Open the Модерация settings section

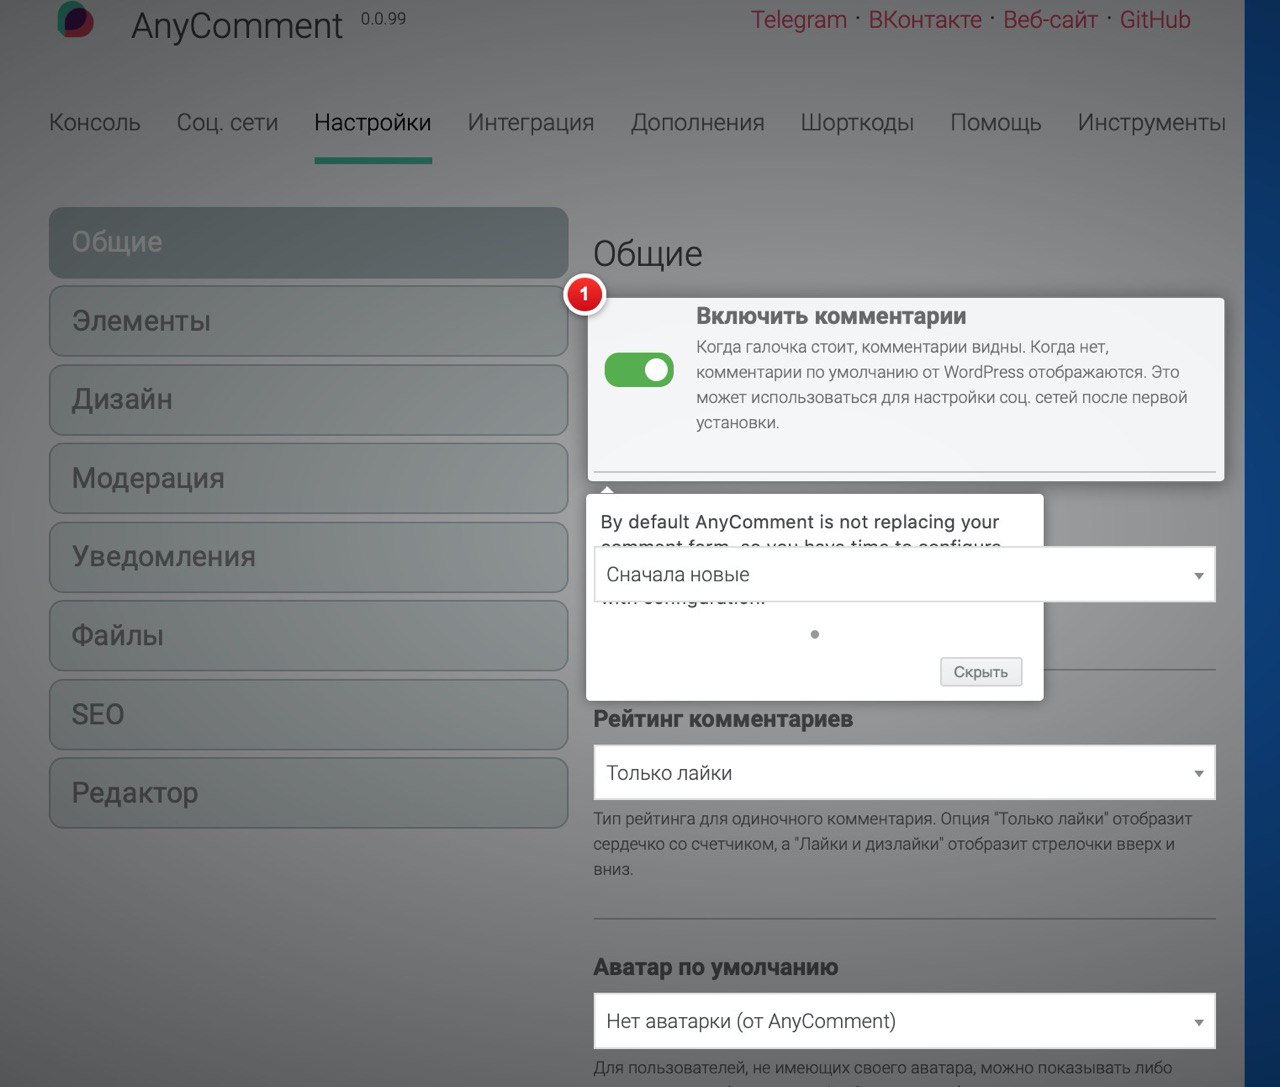pyautogui.click(x=308, y=478)
